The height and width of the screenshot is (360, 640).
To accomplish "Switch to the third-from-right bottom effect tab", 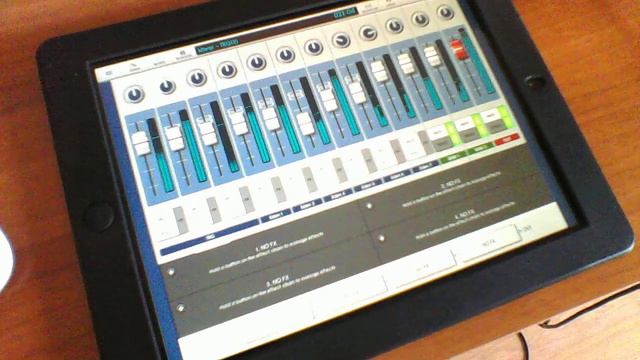I will 350,294.
